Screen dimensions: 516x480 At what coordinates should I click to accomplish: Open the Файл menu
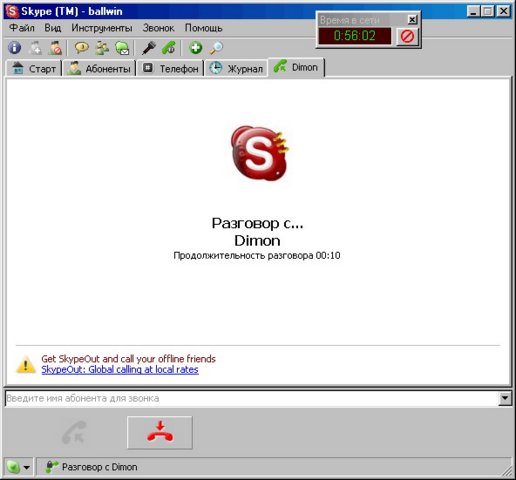tap(22, 28)
